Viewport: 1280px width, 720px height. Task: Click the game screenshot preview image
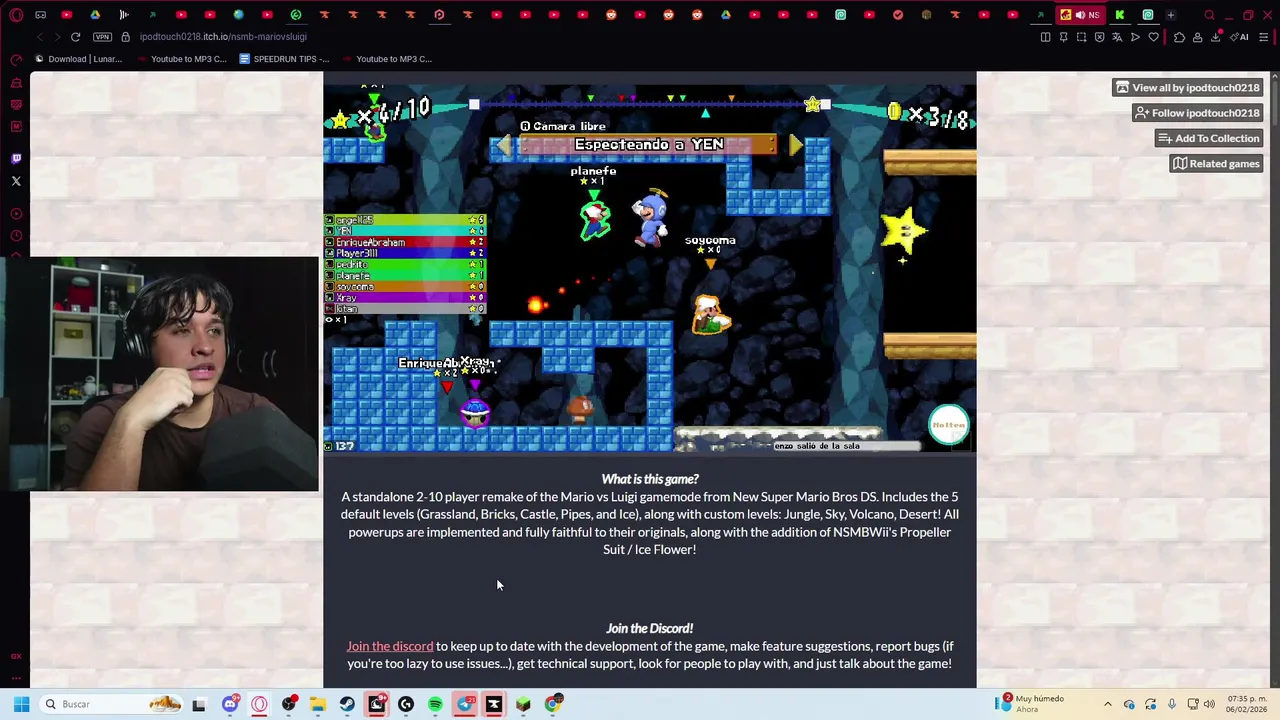(x=650, y=266)
